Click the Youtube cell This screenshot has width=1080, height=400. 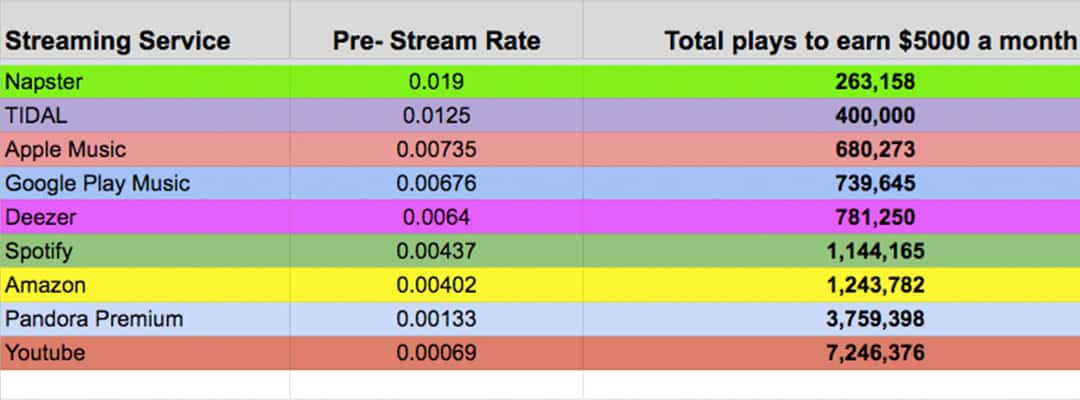tap(45, 353)
